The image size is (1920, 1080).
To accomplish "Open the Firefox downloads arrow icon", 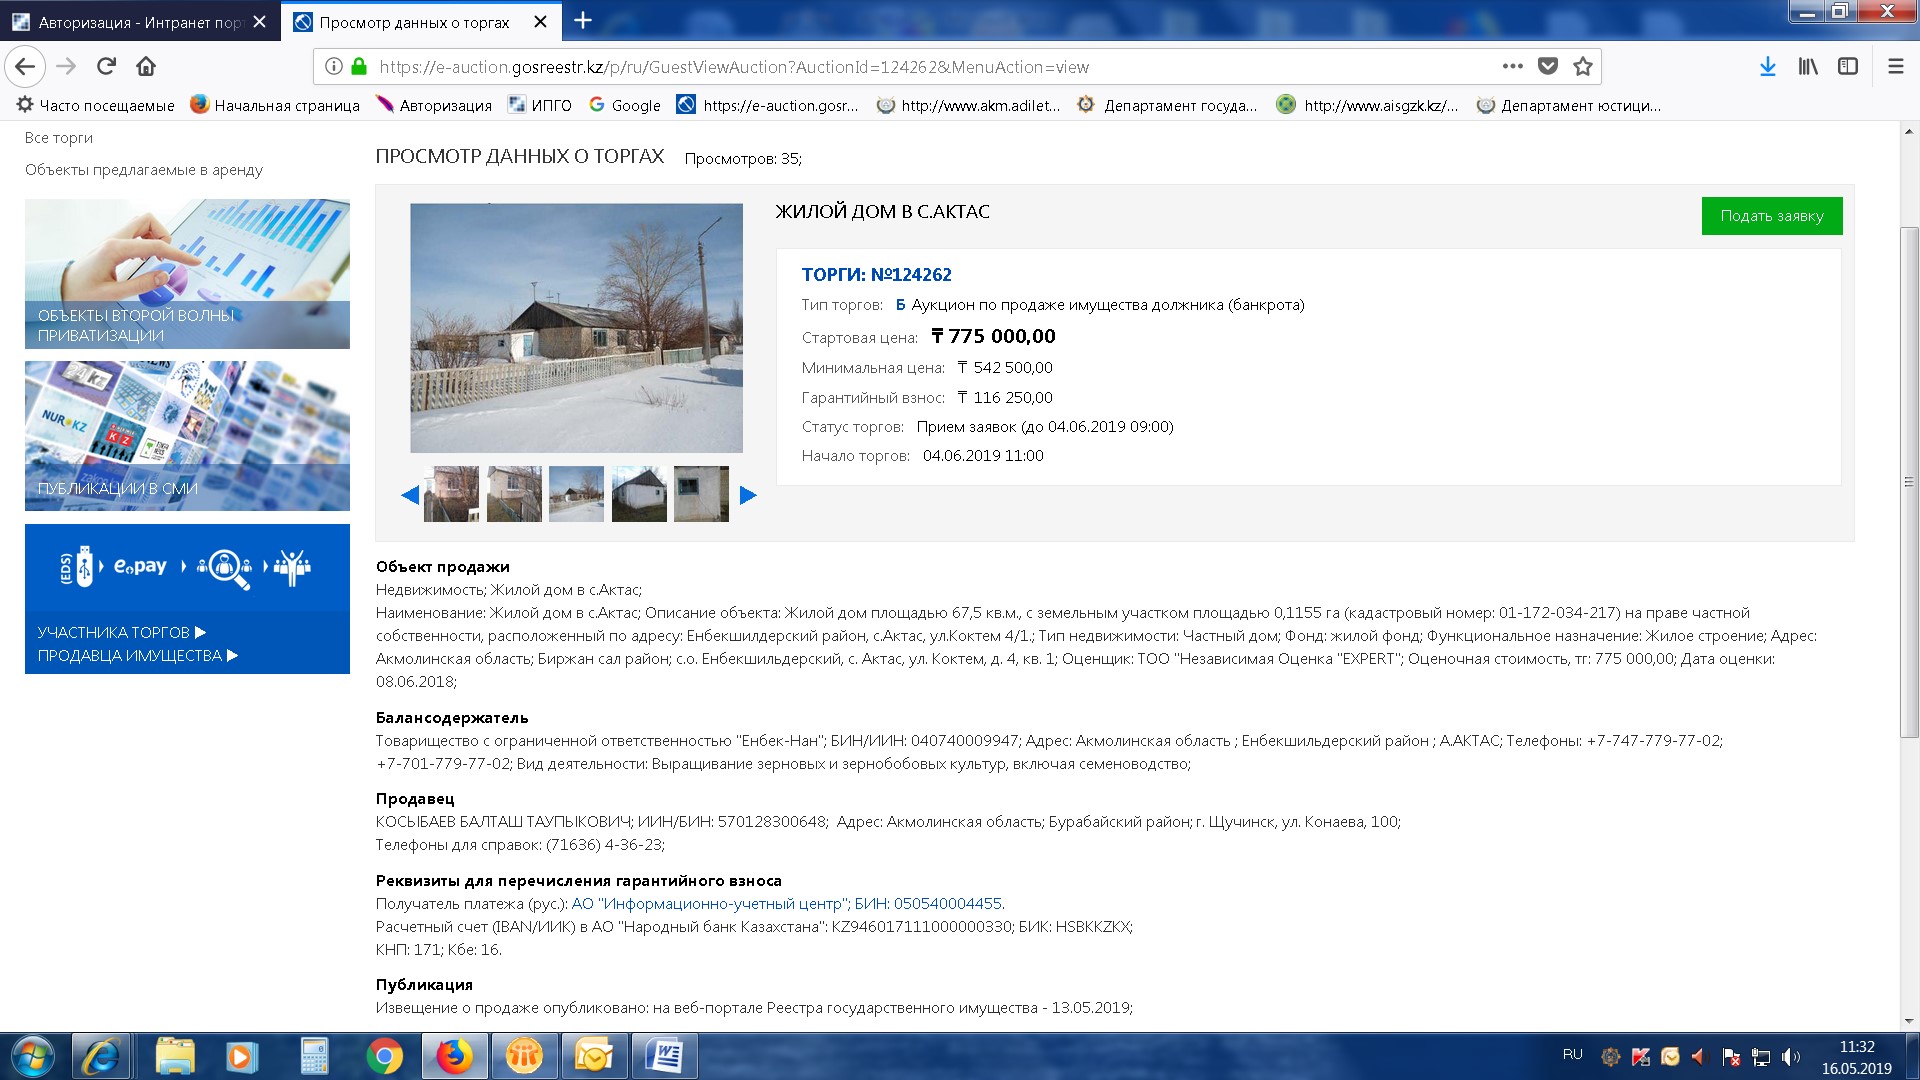I will point(1767,67).
